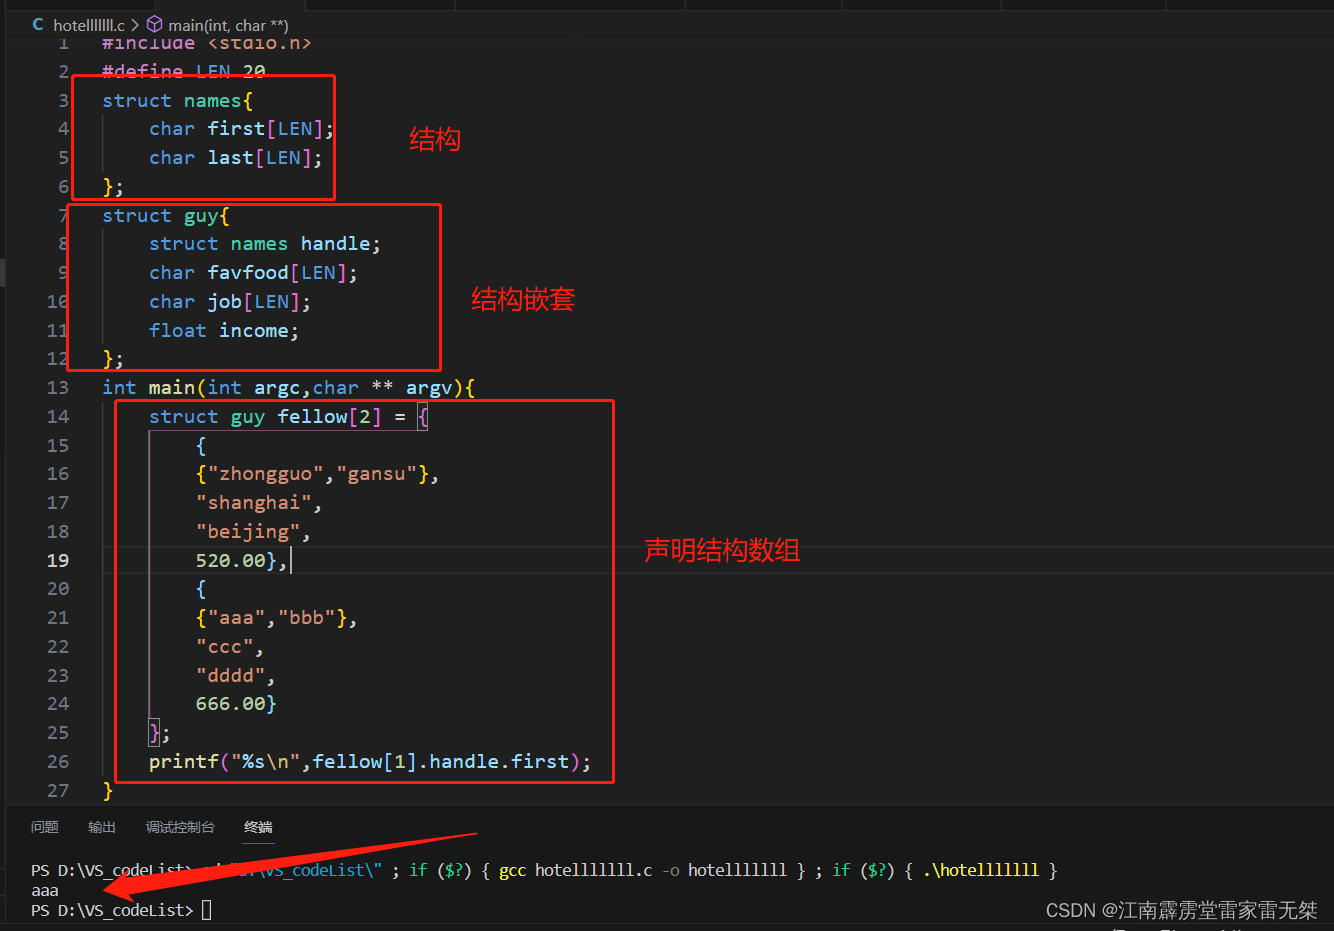Switch to the 问题 panel tab
This screenshot has height=931, width=1334.
point(45,827)
